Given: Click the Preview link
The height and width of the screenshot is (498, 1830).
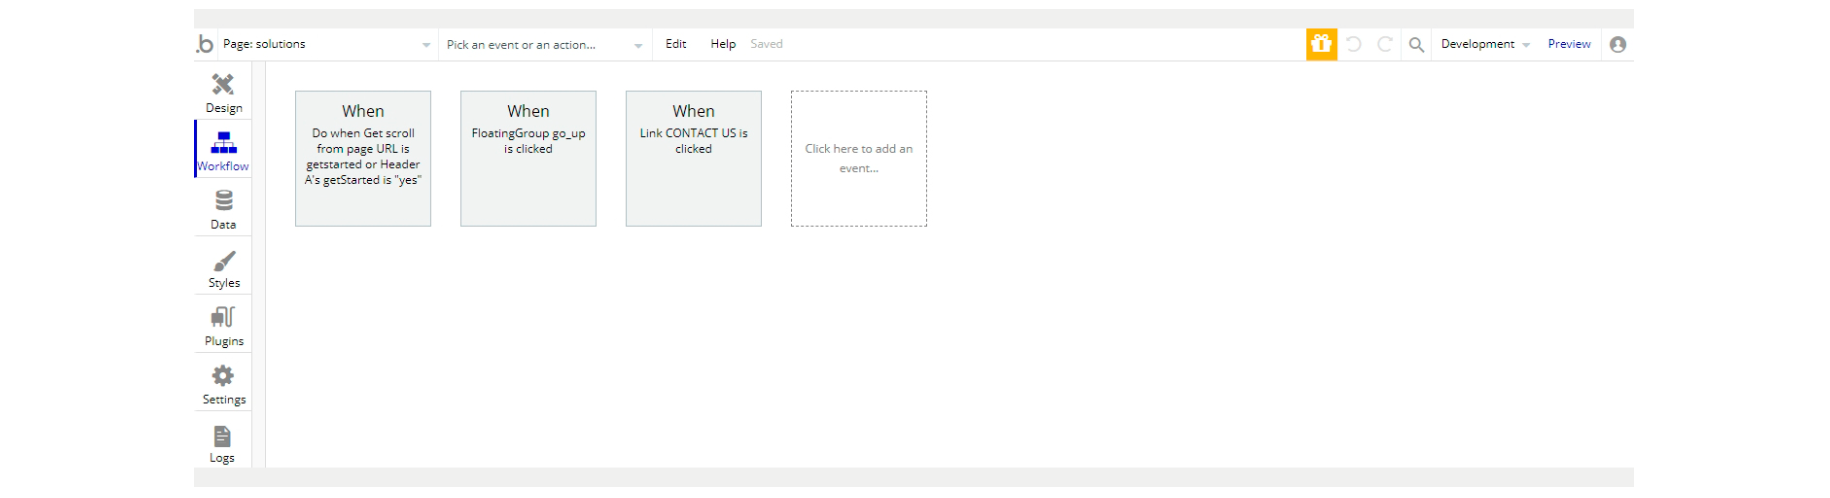Looking at the screenshot, I should click(x=1569, y=44).
